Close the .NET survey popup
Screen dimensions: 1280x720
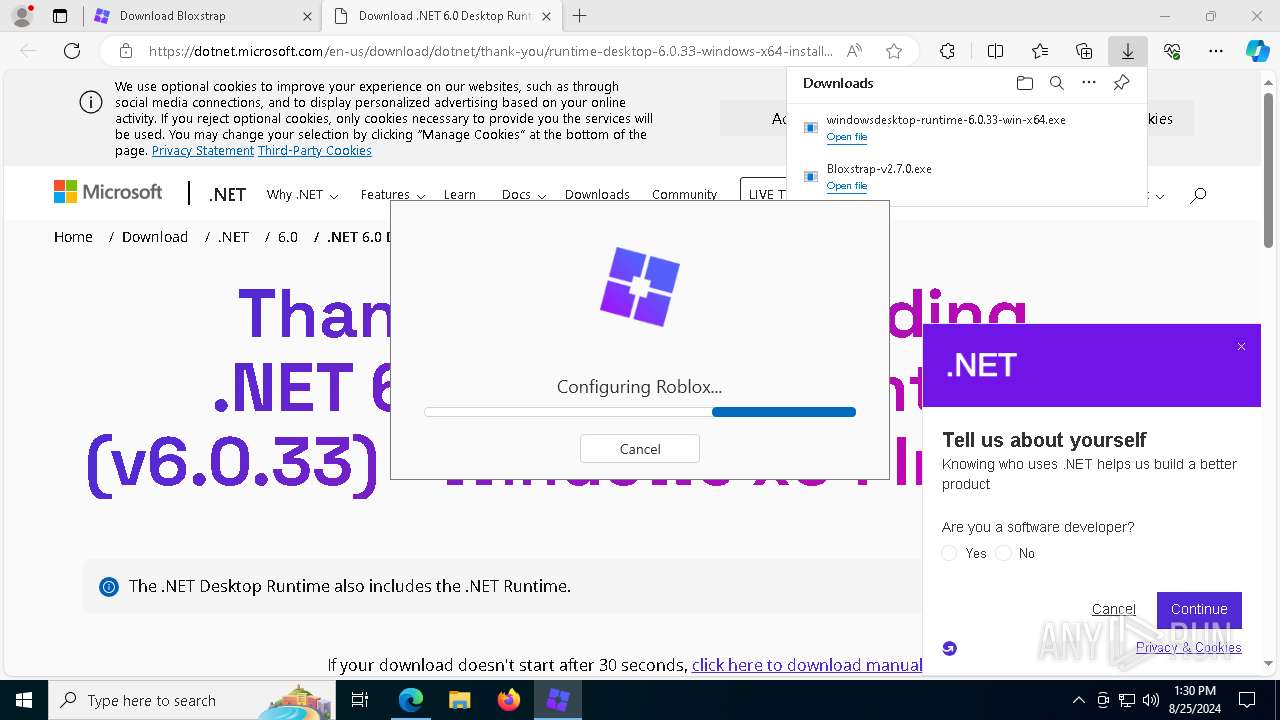click(1241, 347)
